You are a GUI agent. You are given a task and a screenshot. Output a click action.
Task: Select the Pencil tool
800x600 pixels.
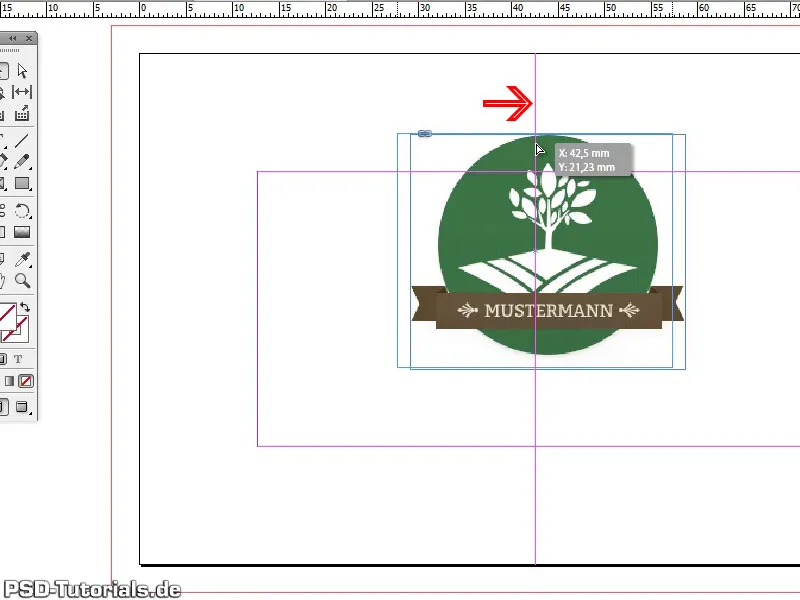[21, 162]
